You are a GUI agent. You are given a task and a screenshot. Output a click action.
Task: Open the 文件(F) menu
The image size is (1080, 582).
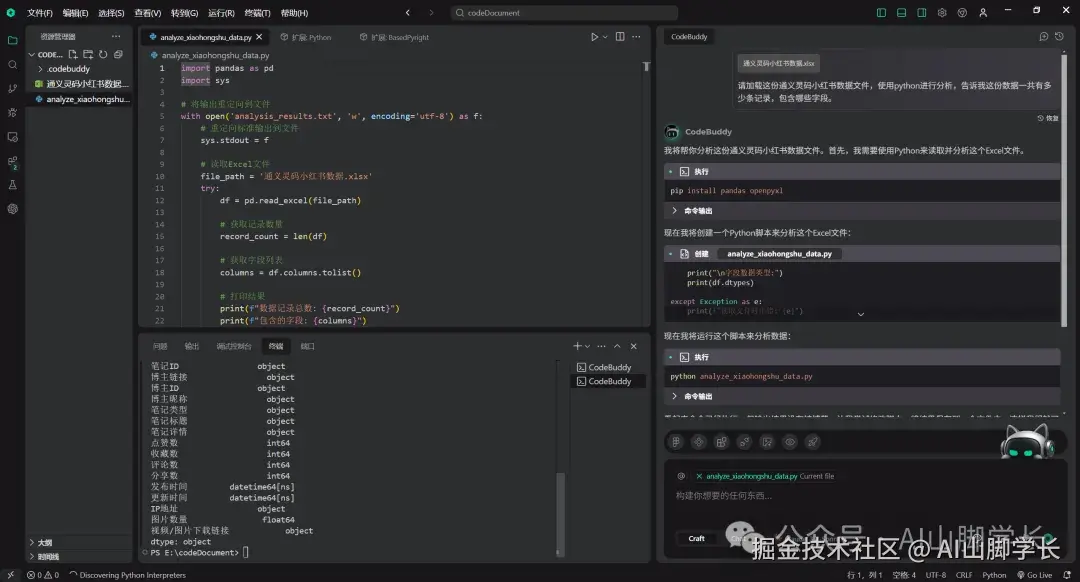39,13
